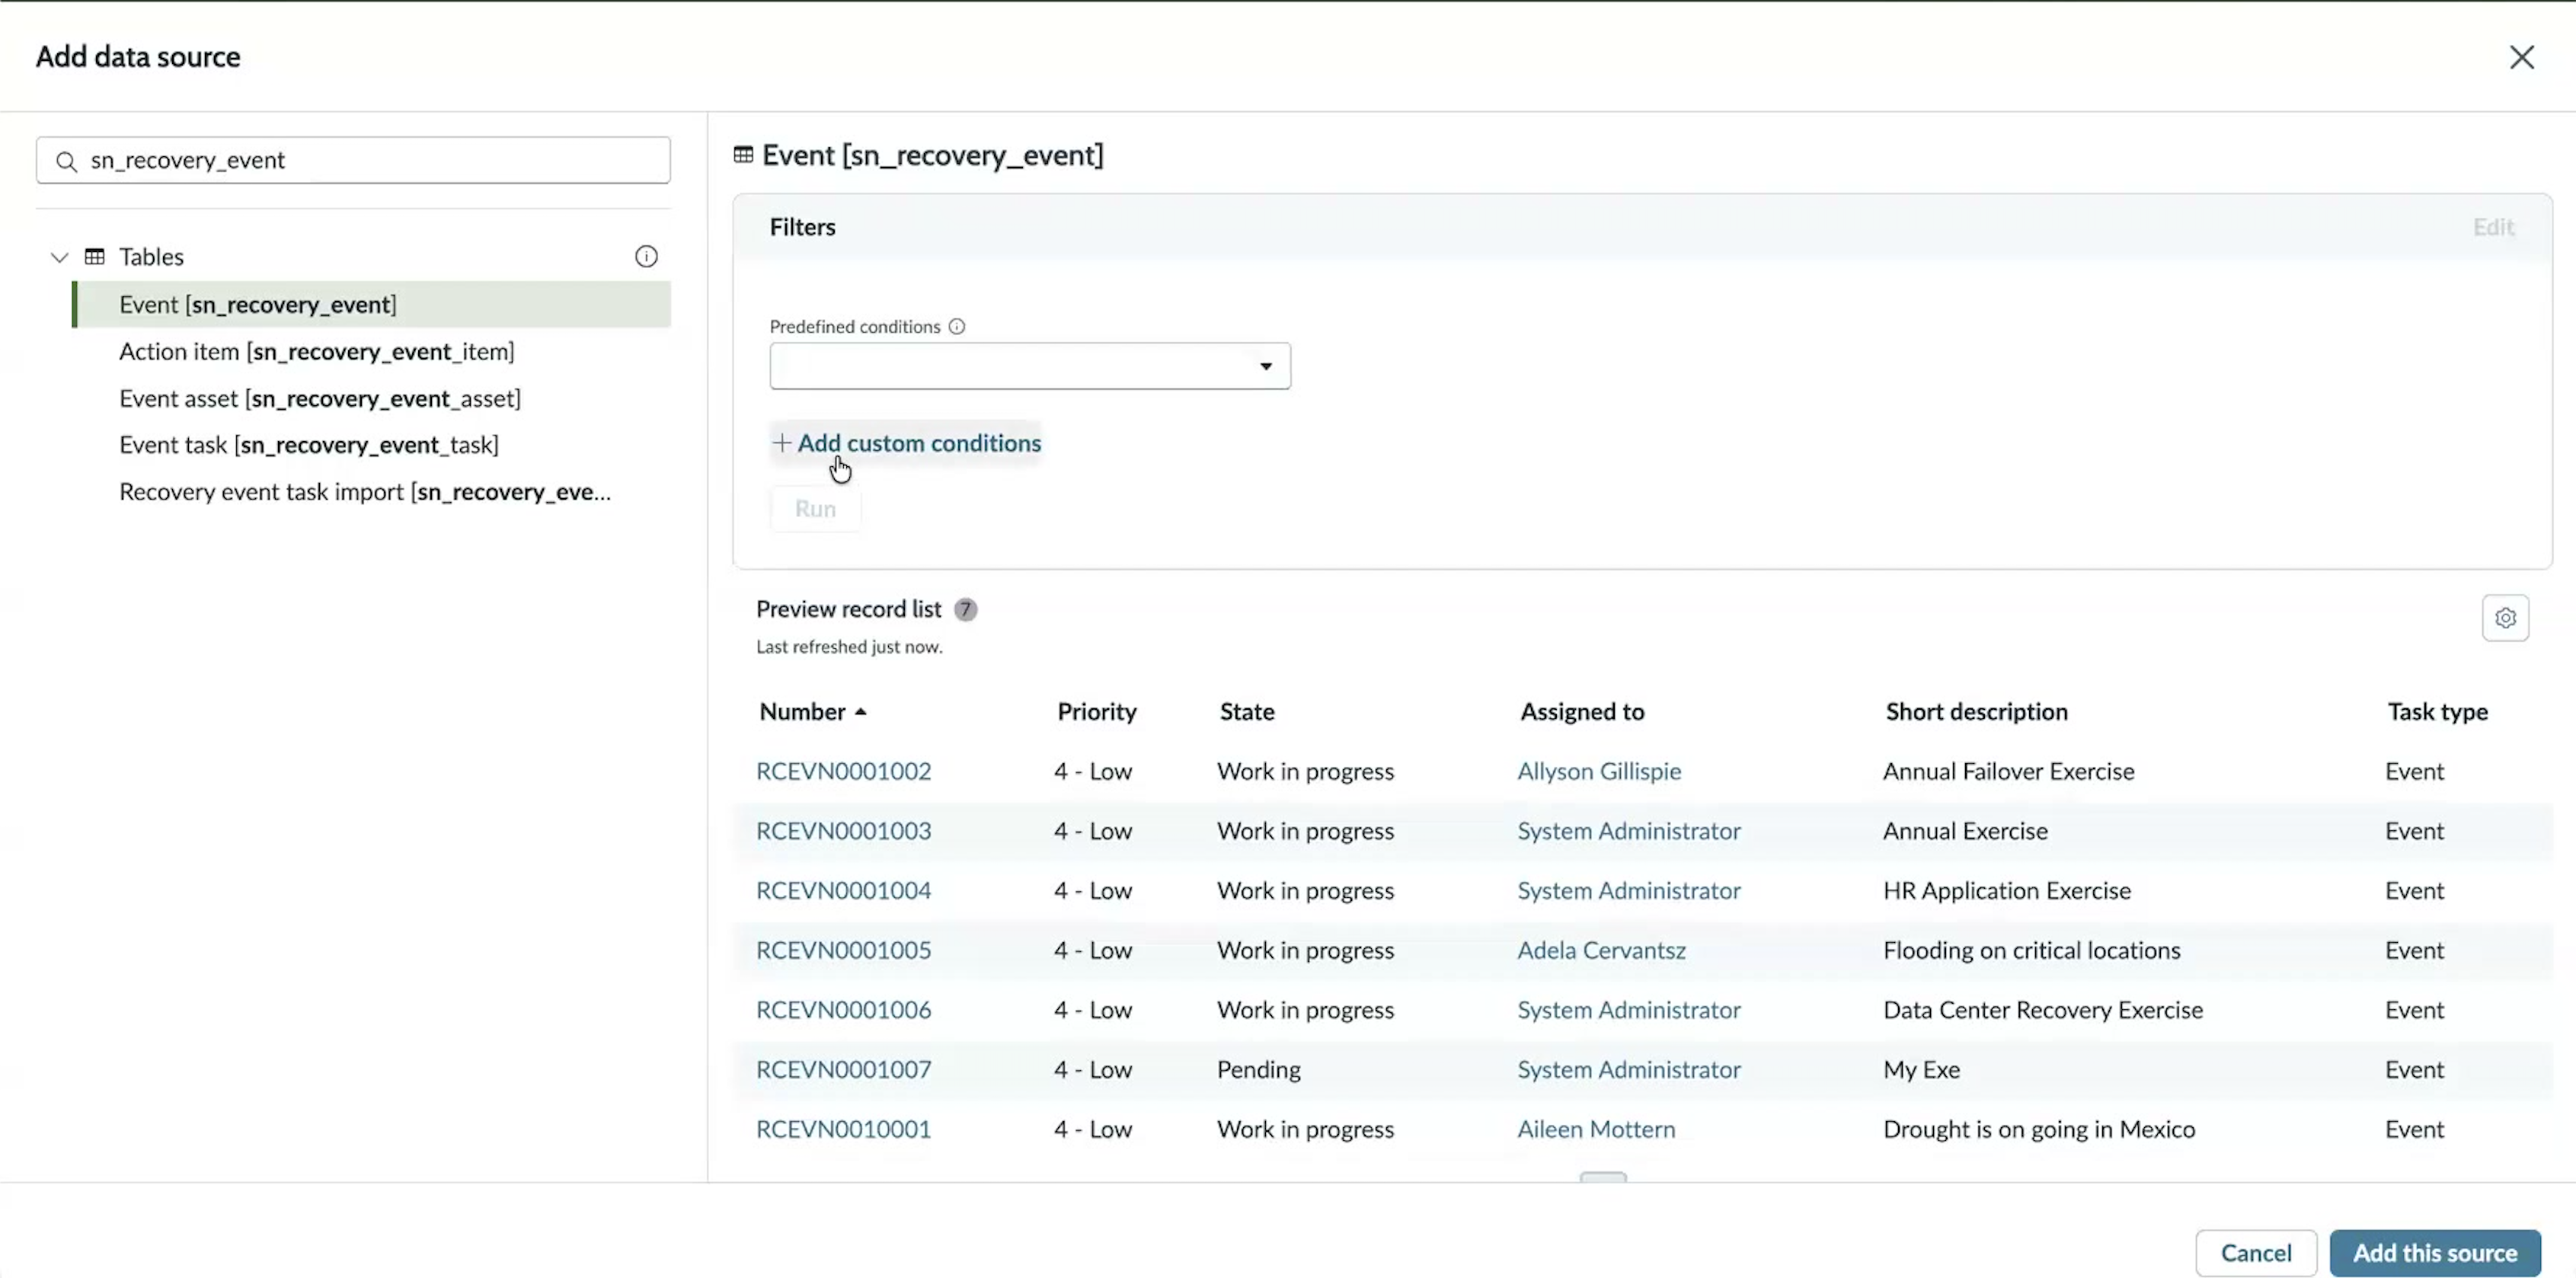The height and width of the screenshot is (1278, 2576).
Task: Click the search magnifier icon
Action: coord(66,161)
